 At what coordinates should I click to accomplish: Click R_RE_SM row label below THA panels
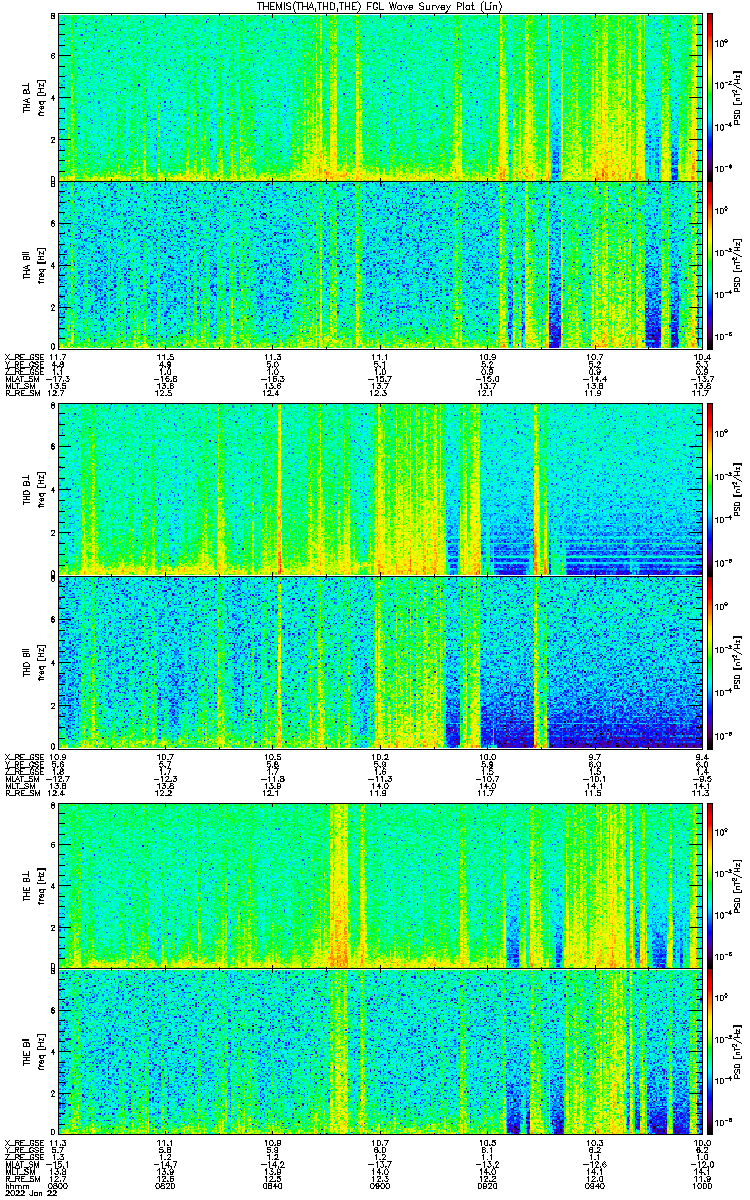[21, 394]
